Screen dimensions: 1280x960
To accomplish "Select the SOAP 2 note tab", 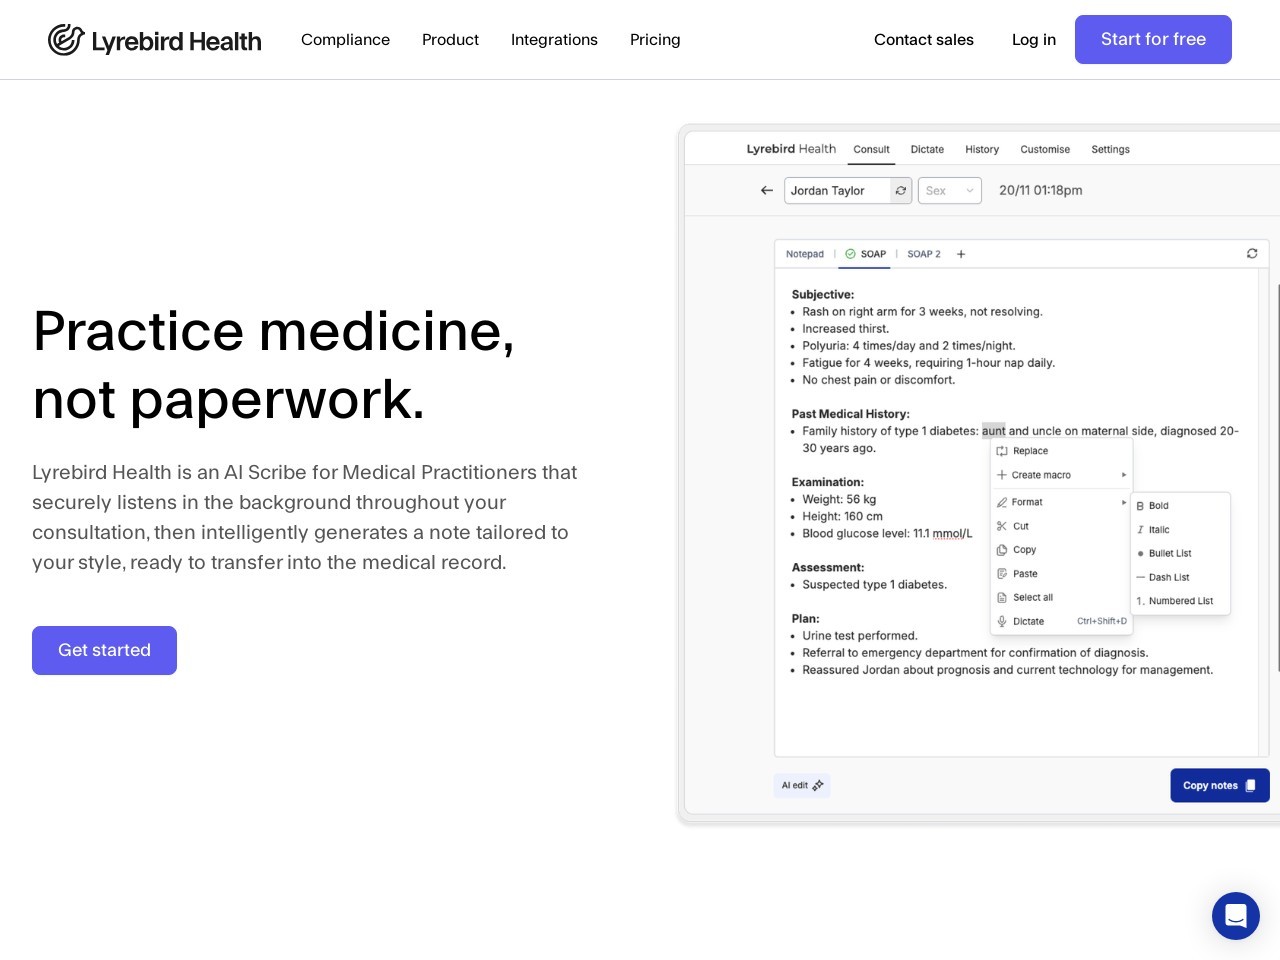I will point(924,254).
